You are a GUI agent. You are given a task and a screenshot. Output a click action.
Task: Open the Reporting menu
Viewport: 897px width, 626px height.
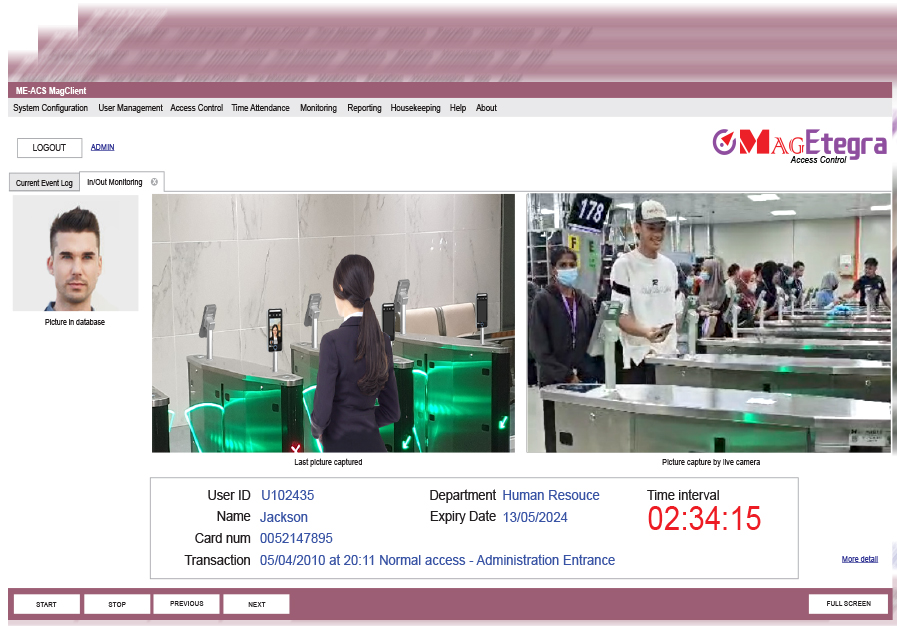[x=364, y=108]
